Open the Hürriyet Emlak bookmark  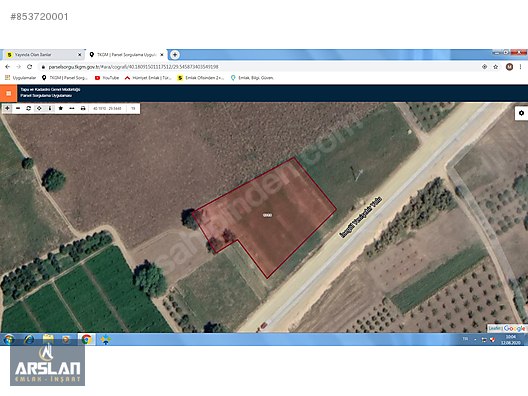coord(148,78)
